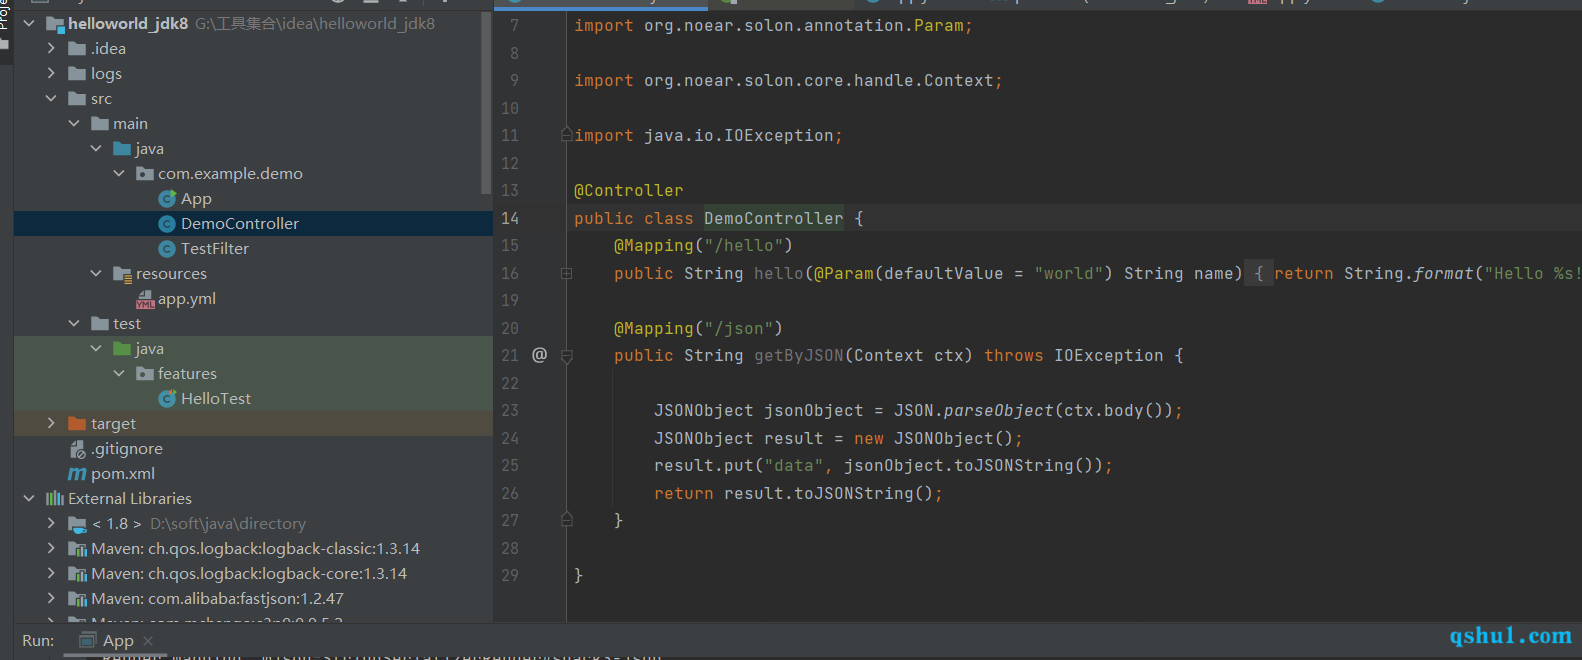Click the JDK 1.8 library icon
This screenshot has height=660, width=1582.
pyautogui.click(x=77, y=524)
